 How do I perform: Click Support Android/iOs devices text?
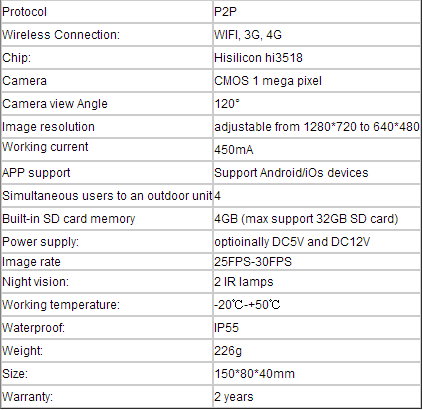click(x=291, y=173)
